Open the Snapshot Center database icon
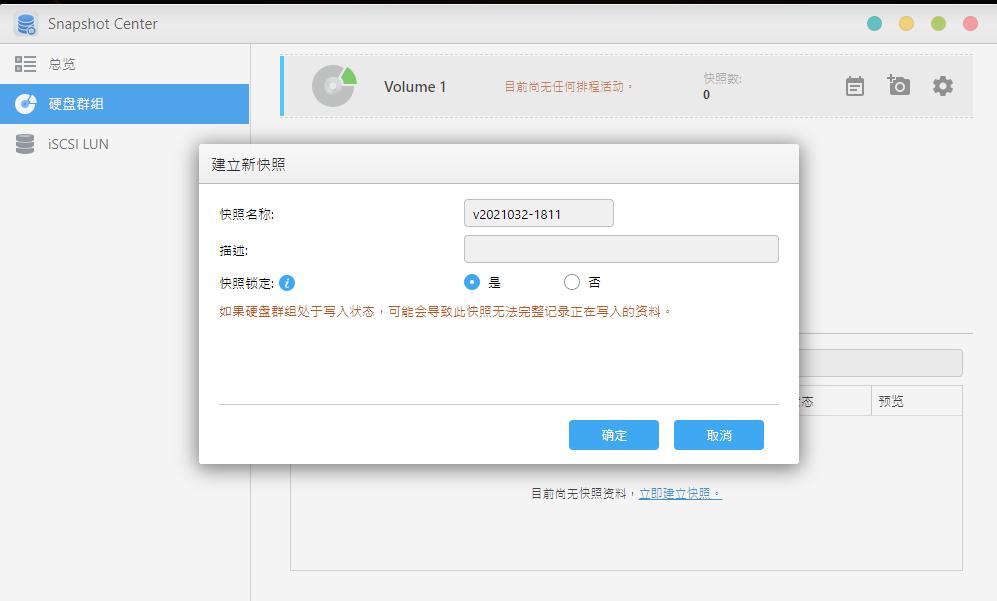 pyautogui.click(x=25, y=24)
